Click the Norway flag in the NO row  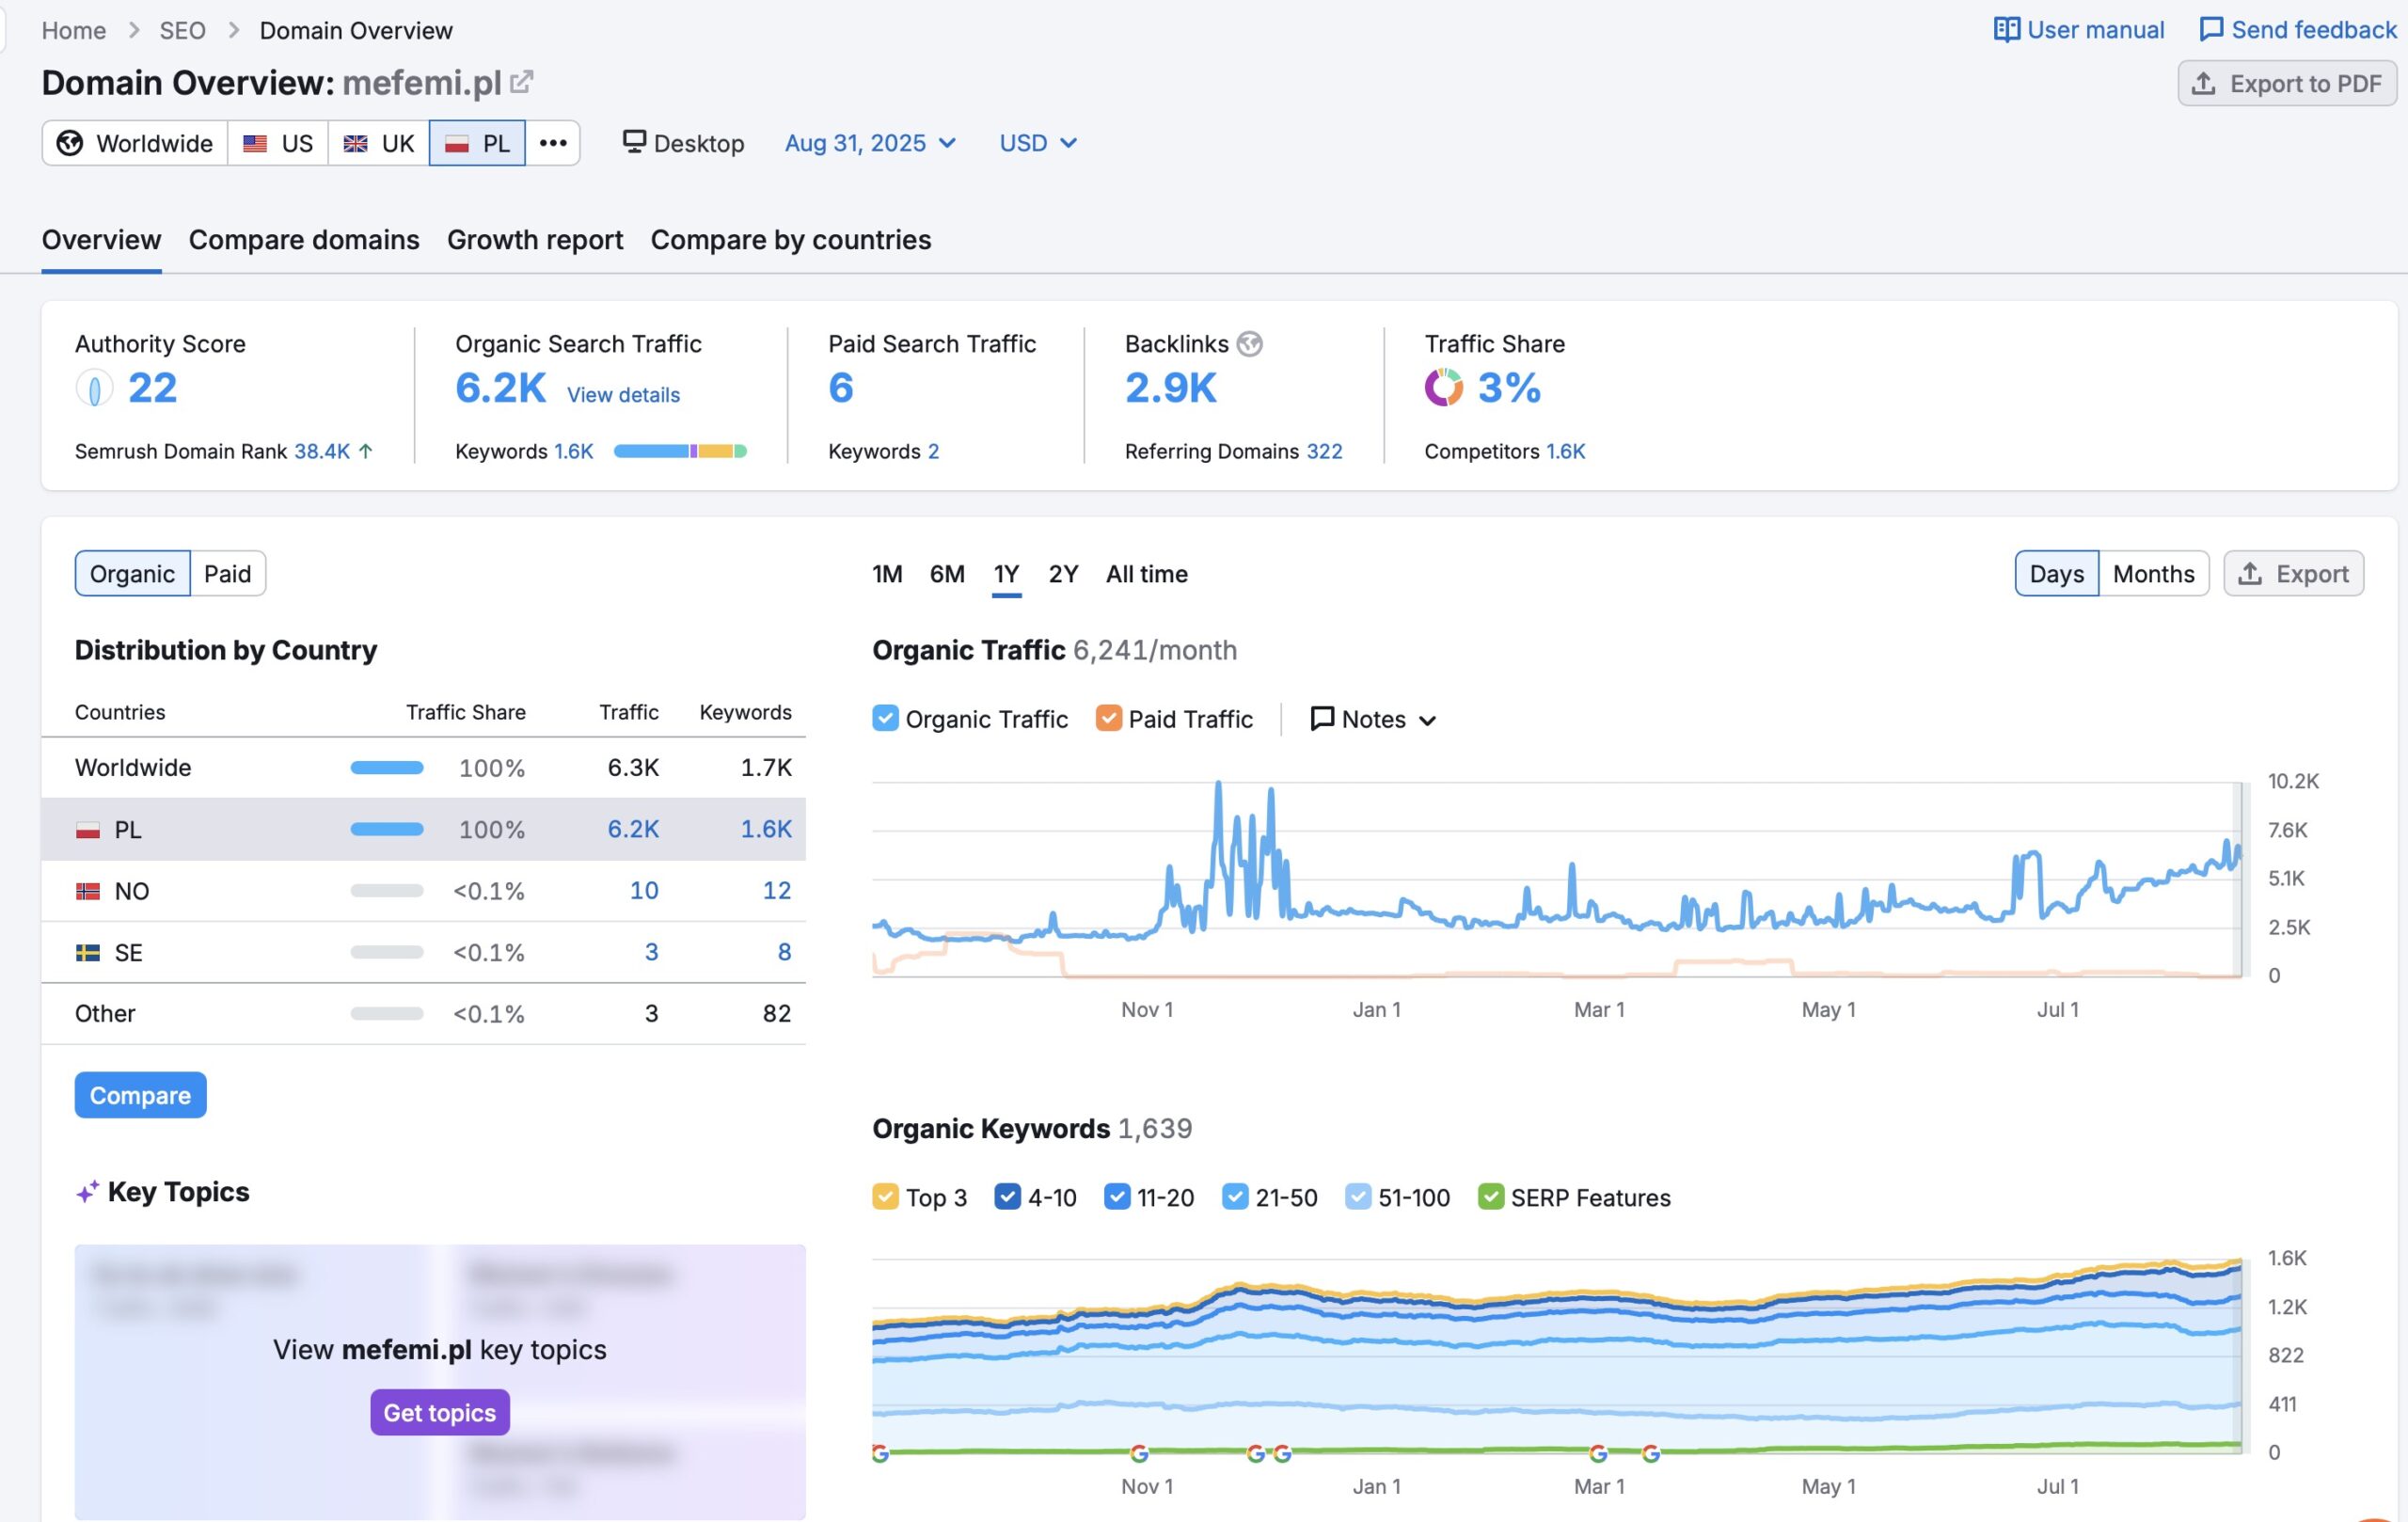click(88, 891)
